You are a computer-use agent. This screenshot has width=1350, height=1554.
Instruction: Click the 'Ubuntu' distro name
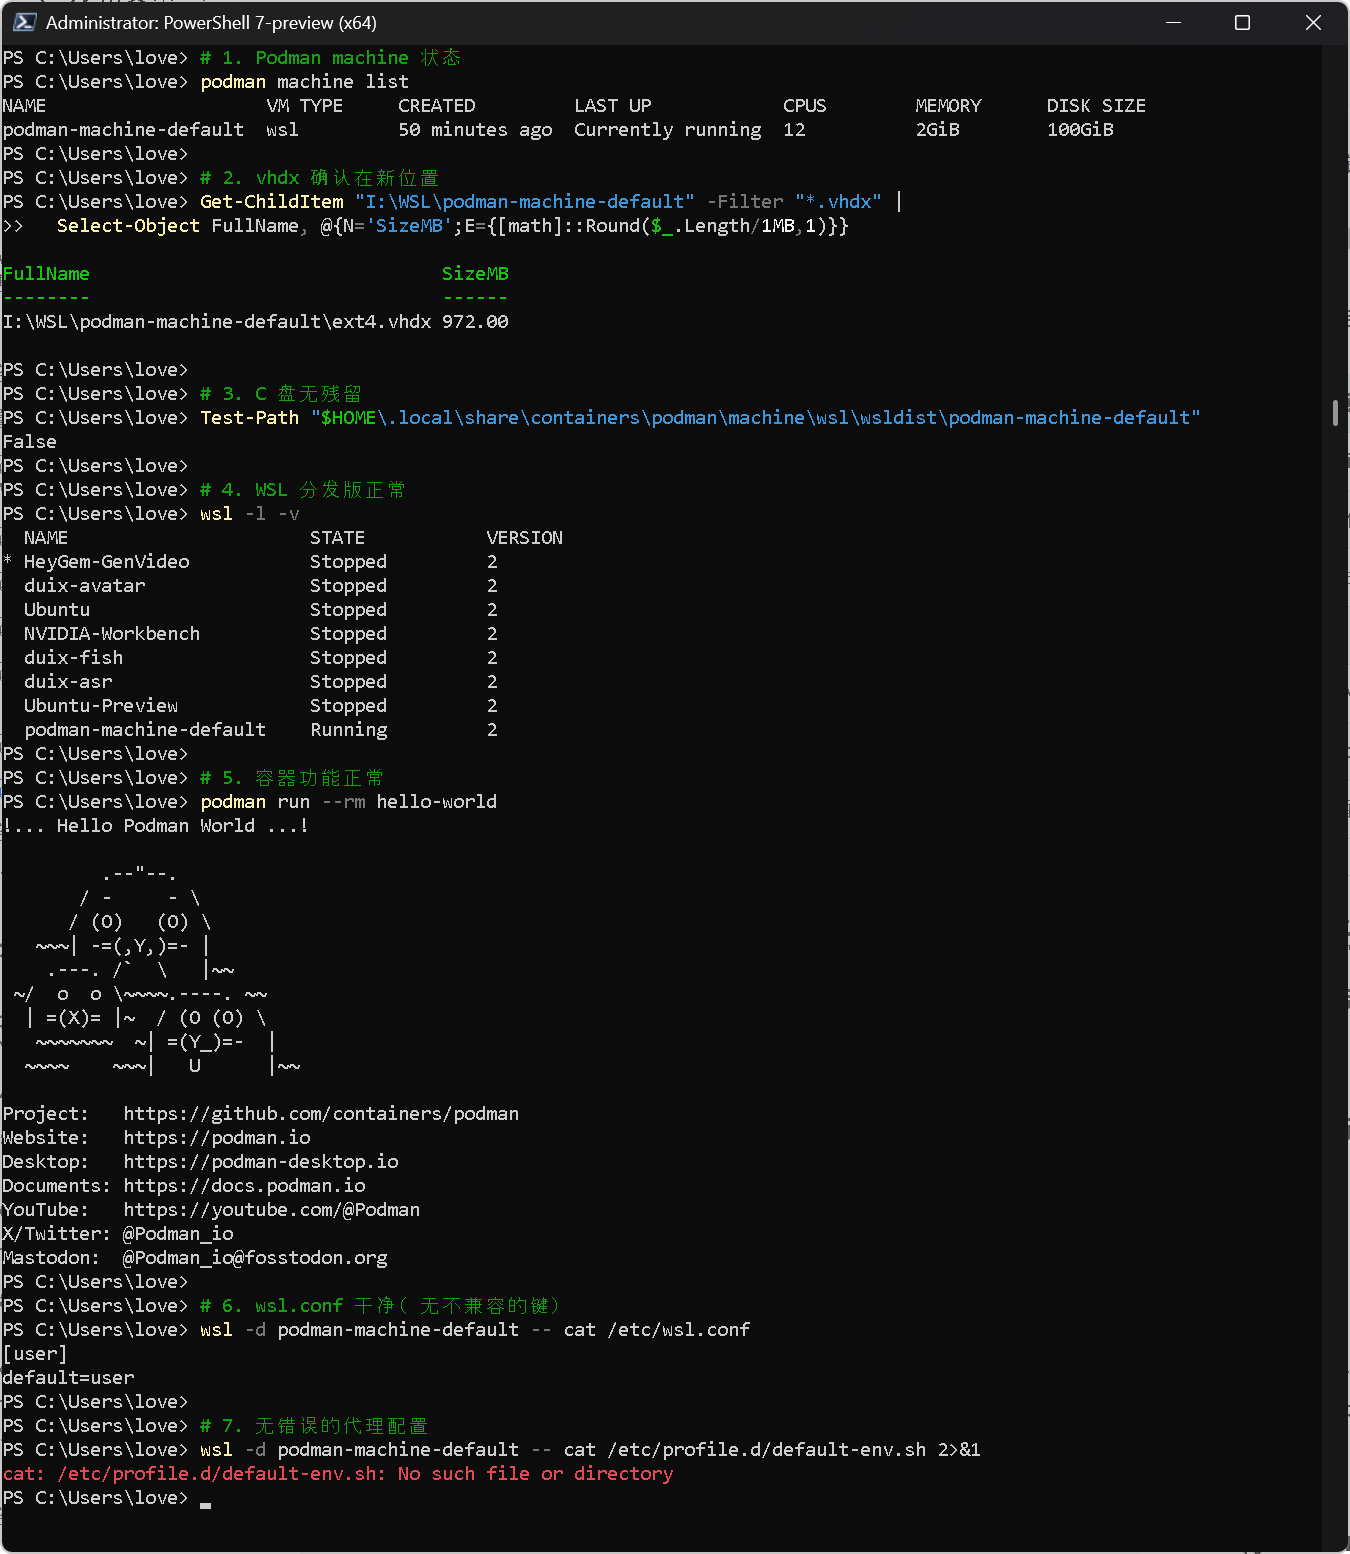point(57,610)
